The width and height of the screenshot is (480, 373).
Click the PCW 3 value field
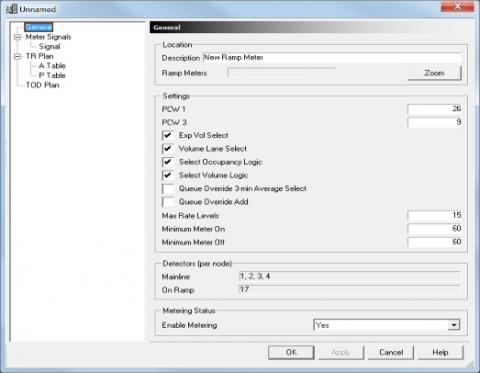coord(434,122)
